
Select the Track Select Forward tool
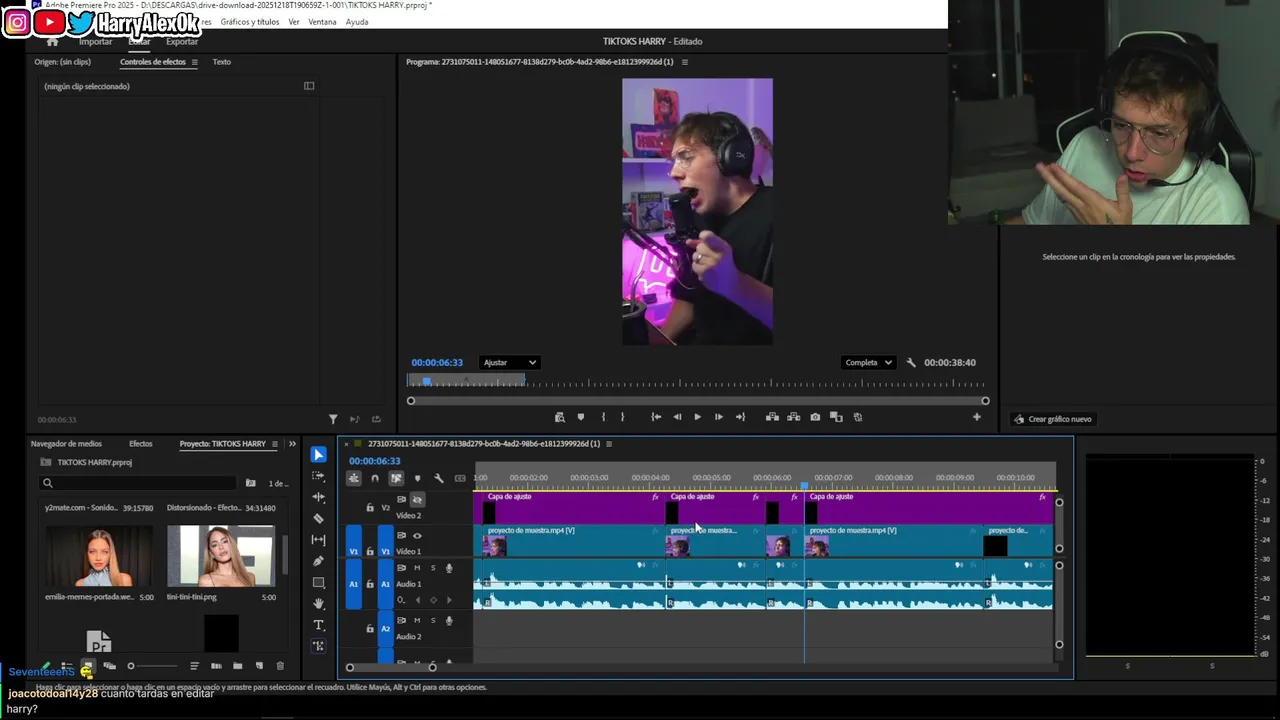pyautogui.click(x=318, y=476)
